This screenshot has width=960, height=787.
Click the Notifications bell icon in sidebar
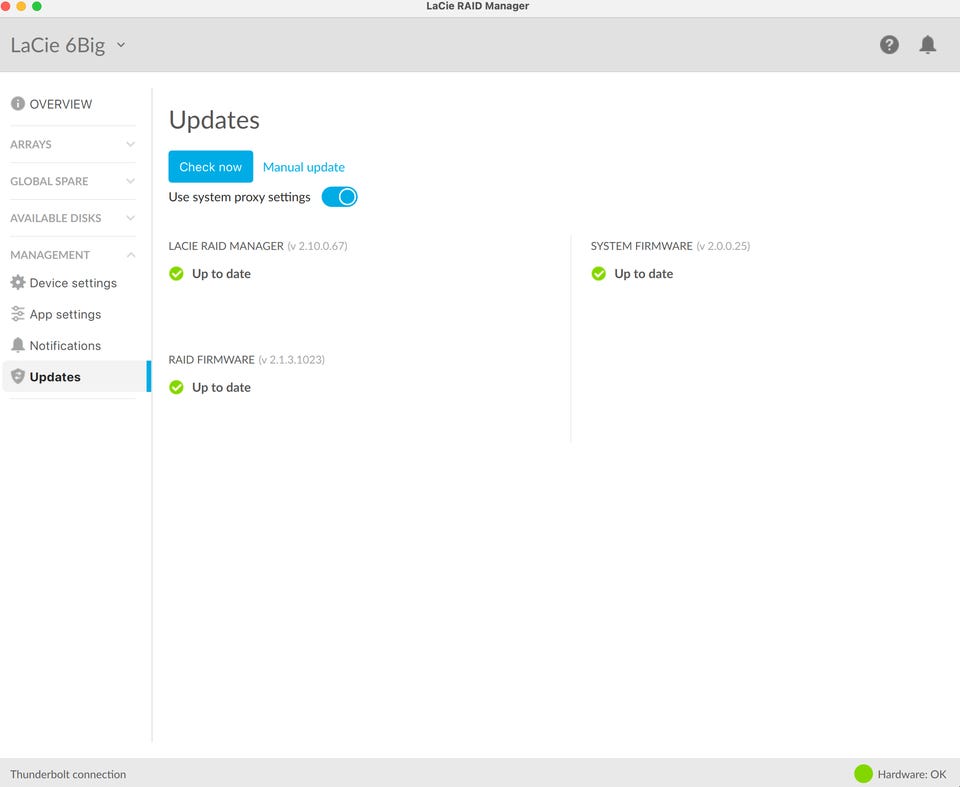click(18, 345)
